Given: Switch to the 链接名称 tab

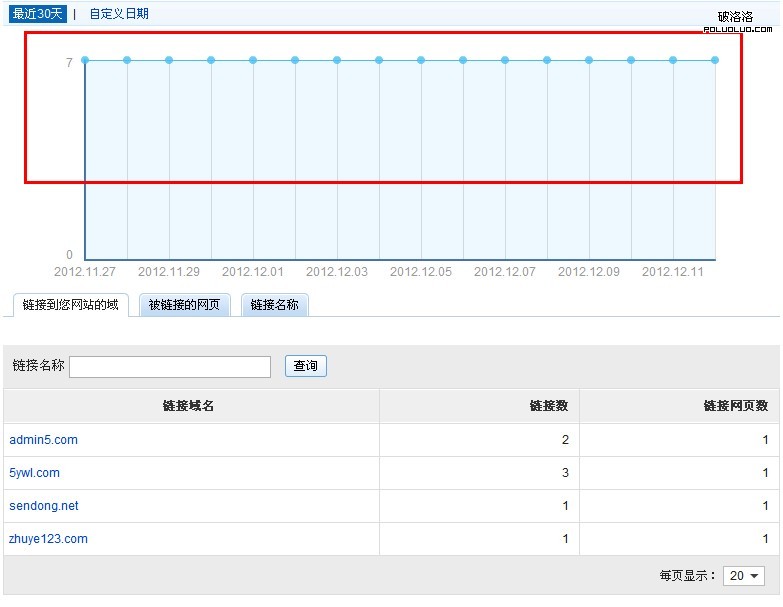Looking at the screenshot, I should tap(274, 305).
